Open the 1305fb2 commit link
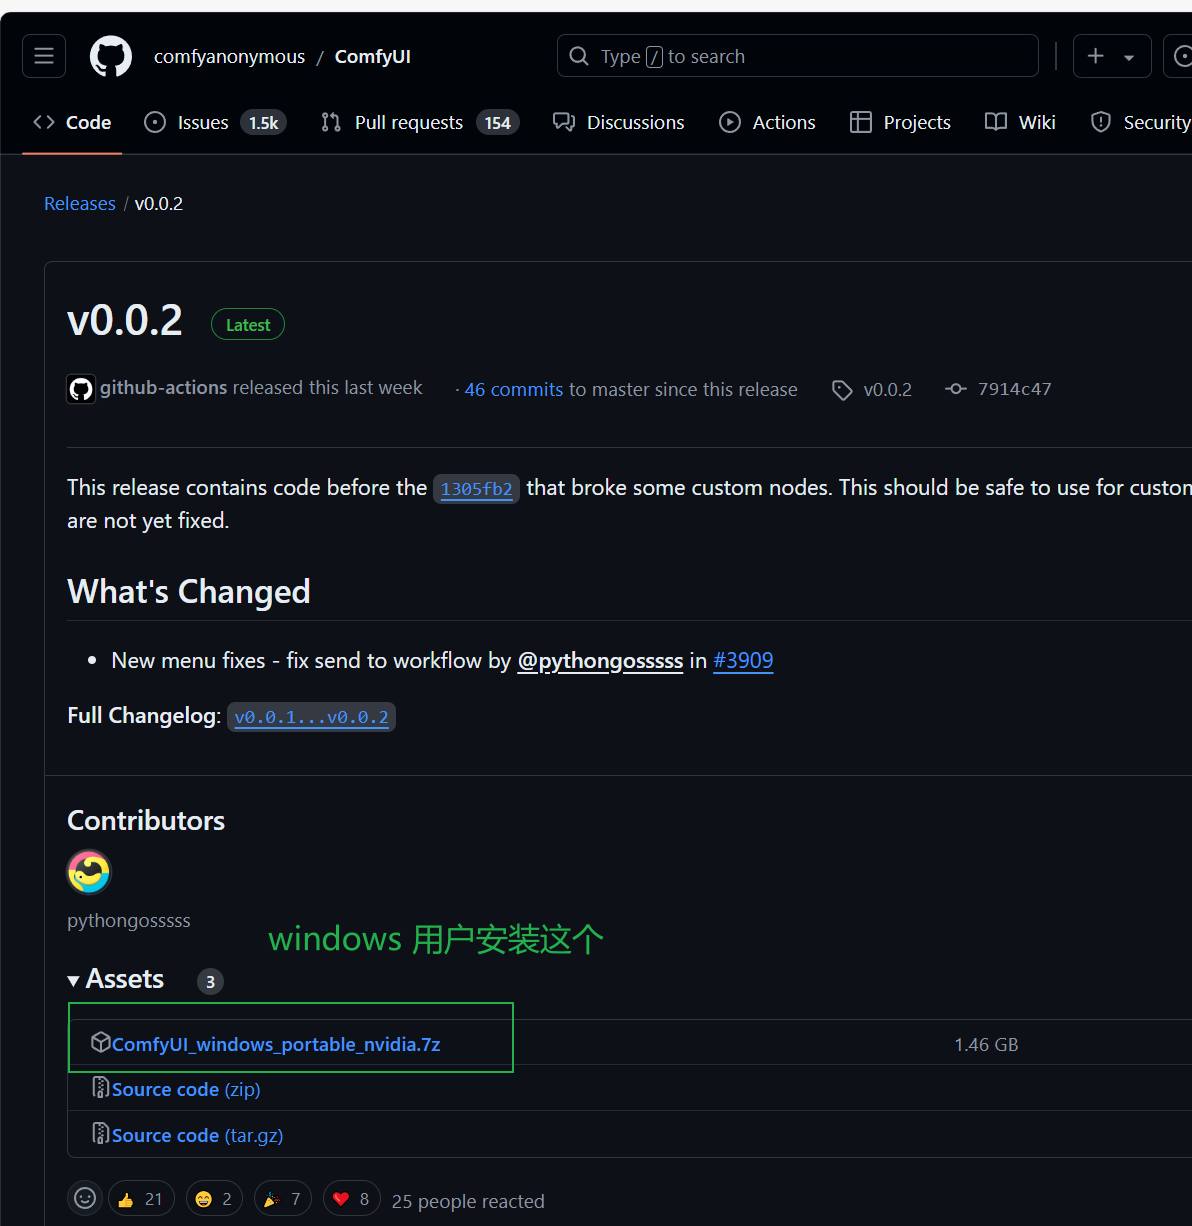The image size is (1192, 1226). coord(476,489)
